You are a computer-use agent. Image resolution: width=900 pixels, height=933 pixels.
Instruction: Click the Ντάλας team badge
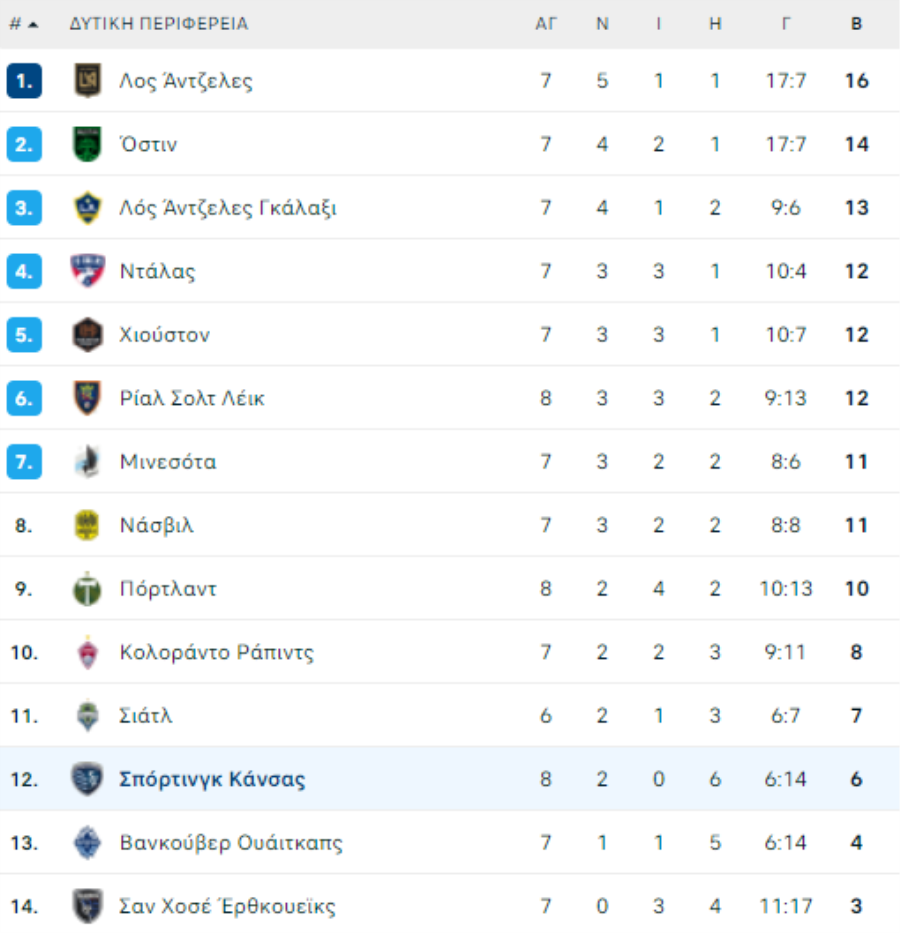(x=87, y=271)
